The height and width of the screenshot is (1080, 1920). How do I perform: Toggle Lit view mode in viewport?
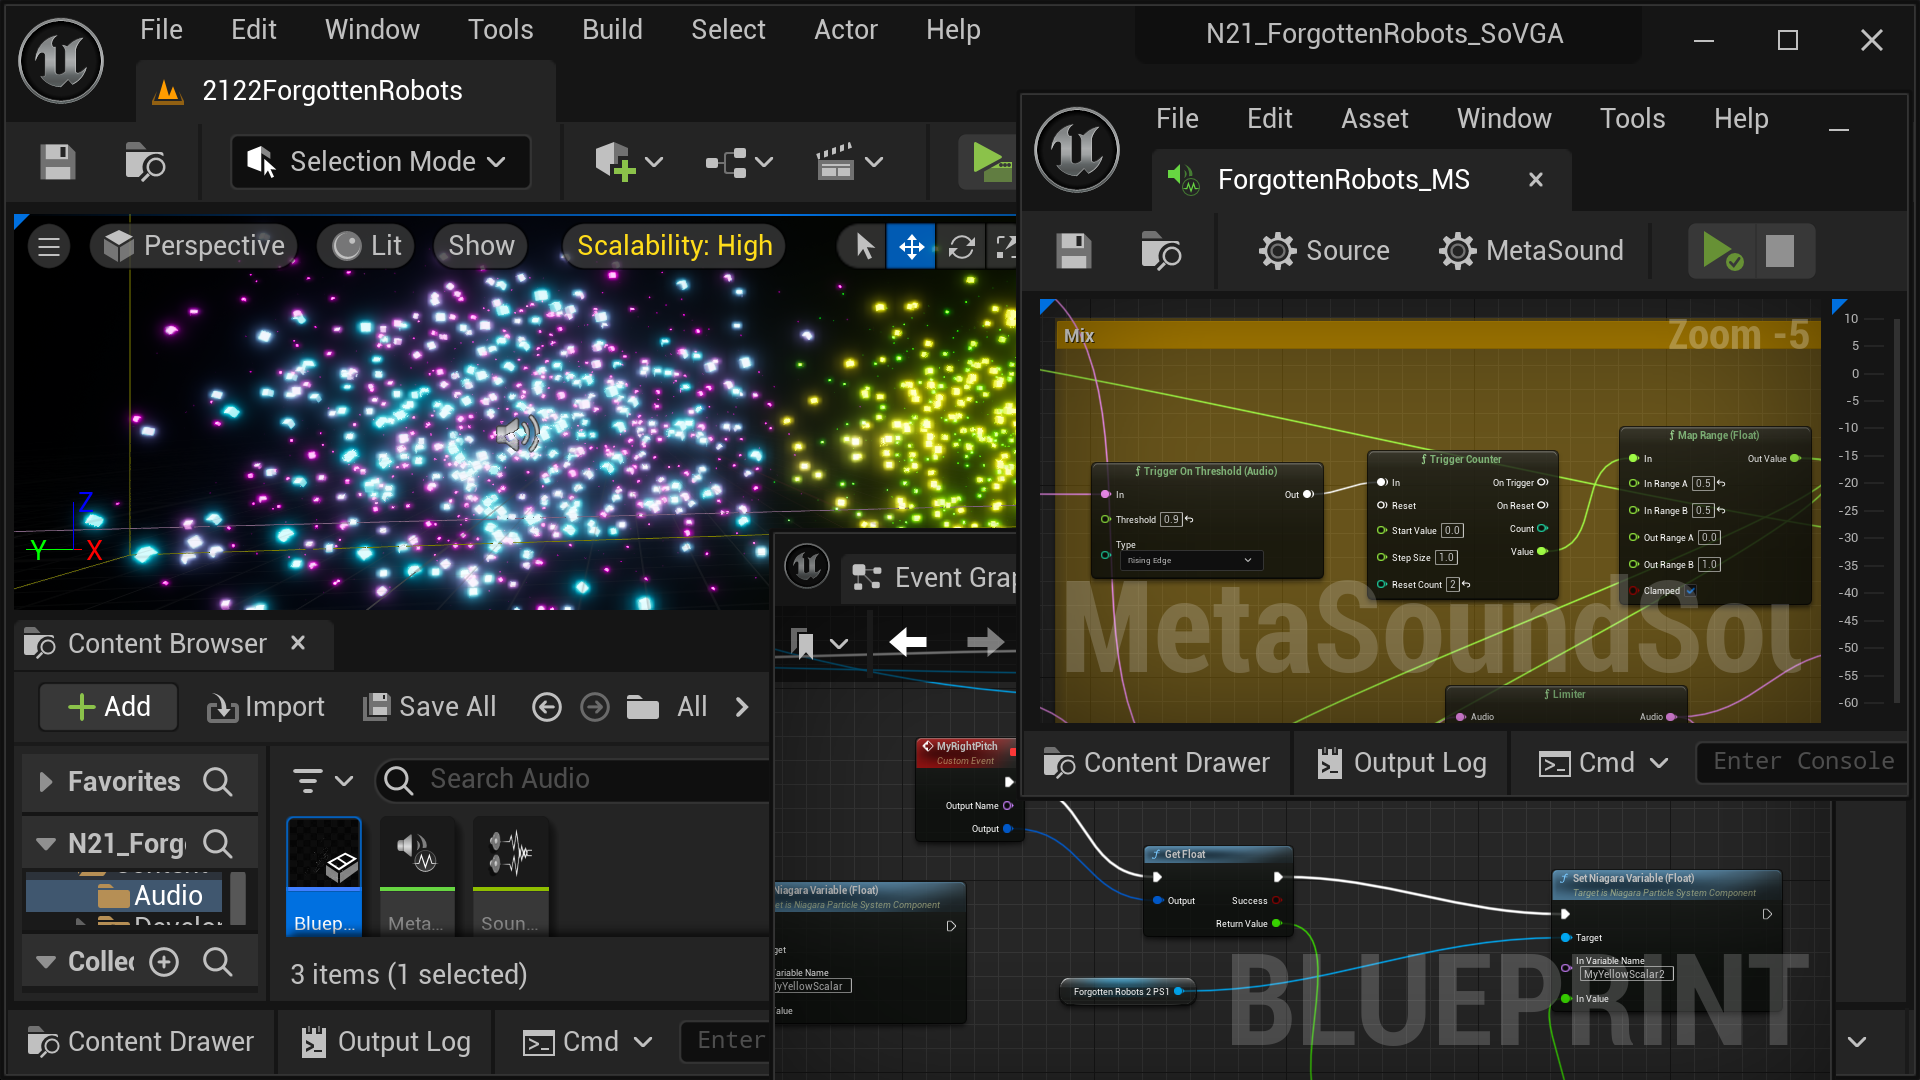pos(367,246)
